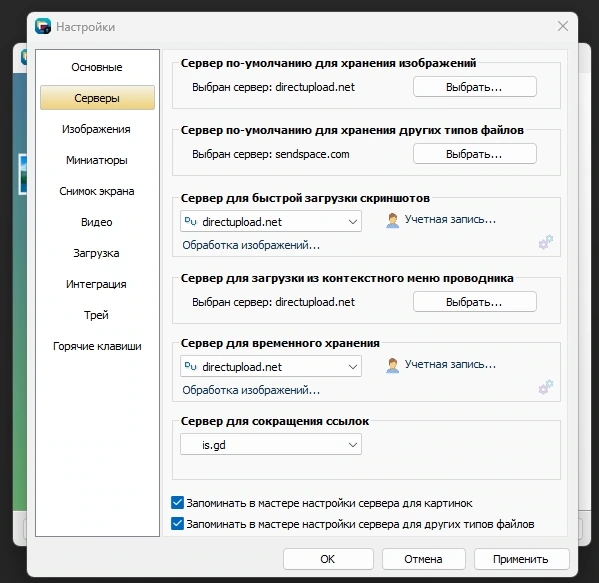Image resolution: width=599 pixels, height=583 pixels.
Task: Open Учетная запись link for quick screenshot server
Action: pyautogui.click(x=450, y=219)
